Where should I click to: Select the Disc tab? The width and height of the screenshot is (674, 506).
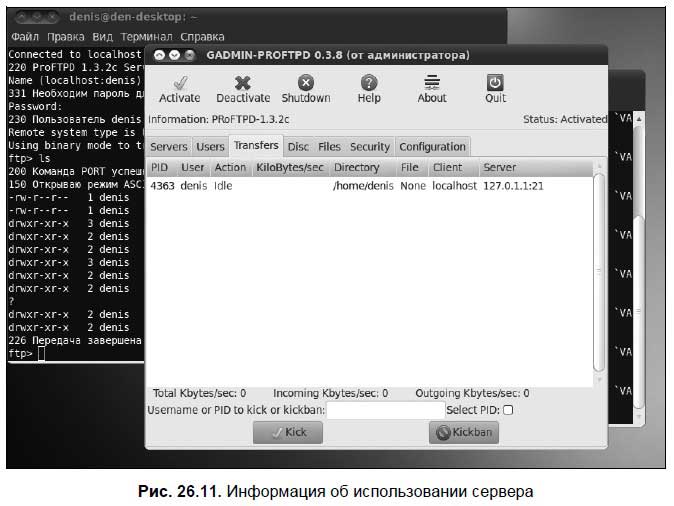click(298, 147)
